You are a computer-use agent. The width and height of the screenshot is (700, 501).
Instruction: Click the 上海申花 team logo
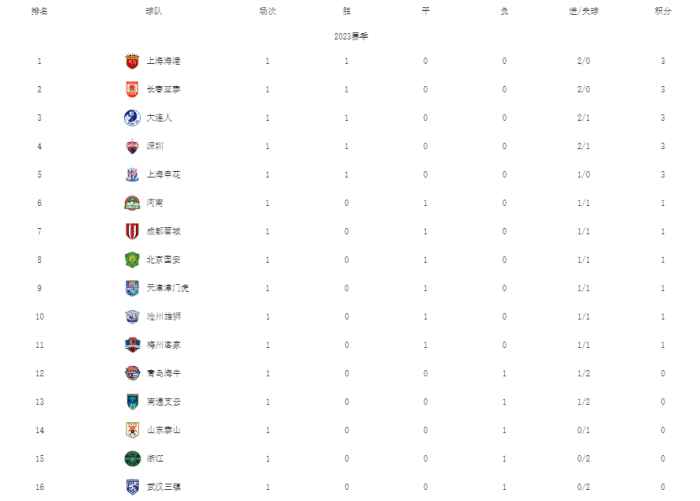coord(132,174)
